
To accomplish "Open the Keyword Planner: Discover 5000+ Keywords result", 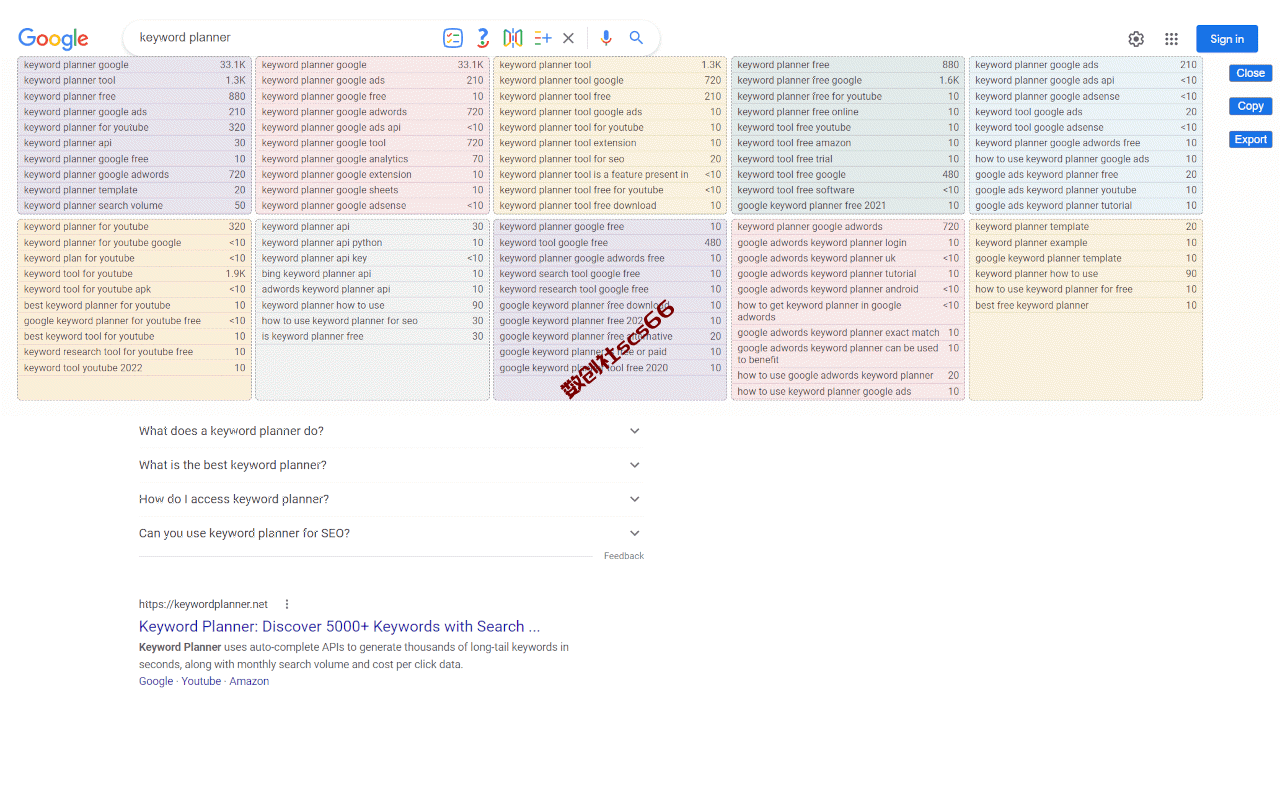I will click(339, 626).
